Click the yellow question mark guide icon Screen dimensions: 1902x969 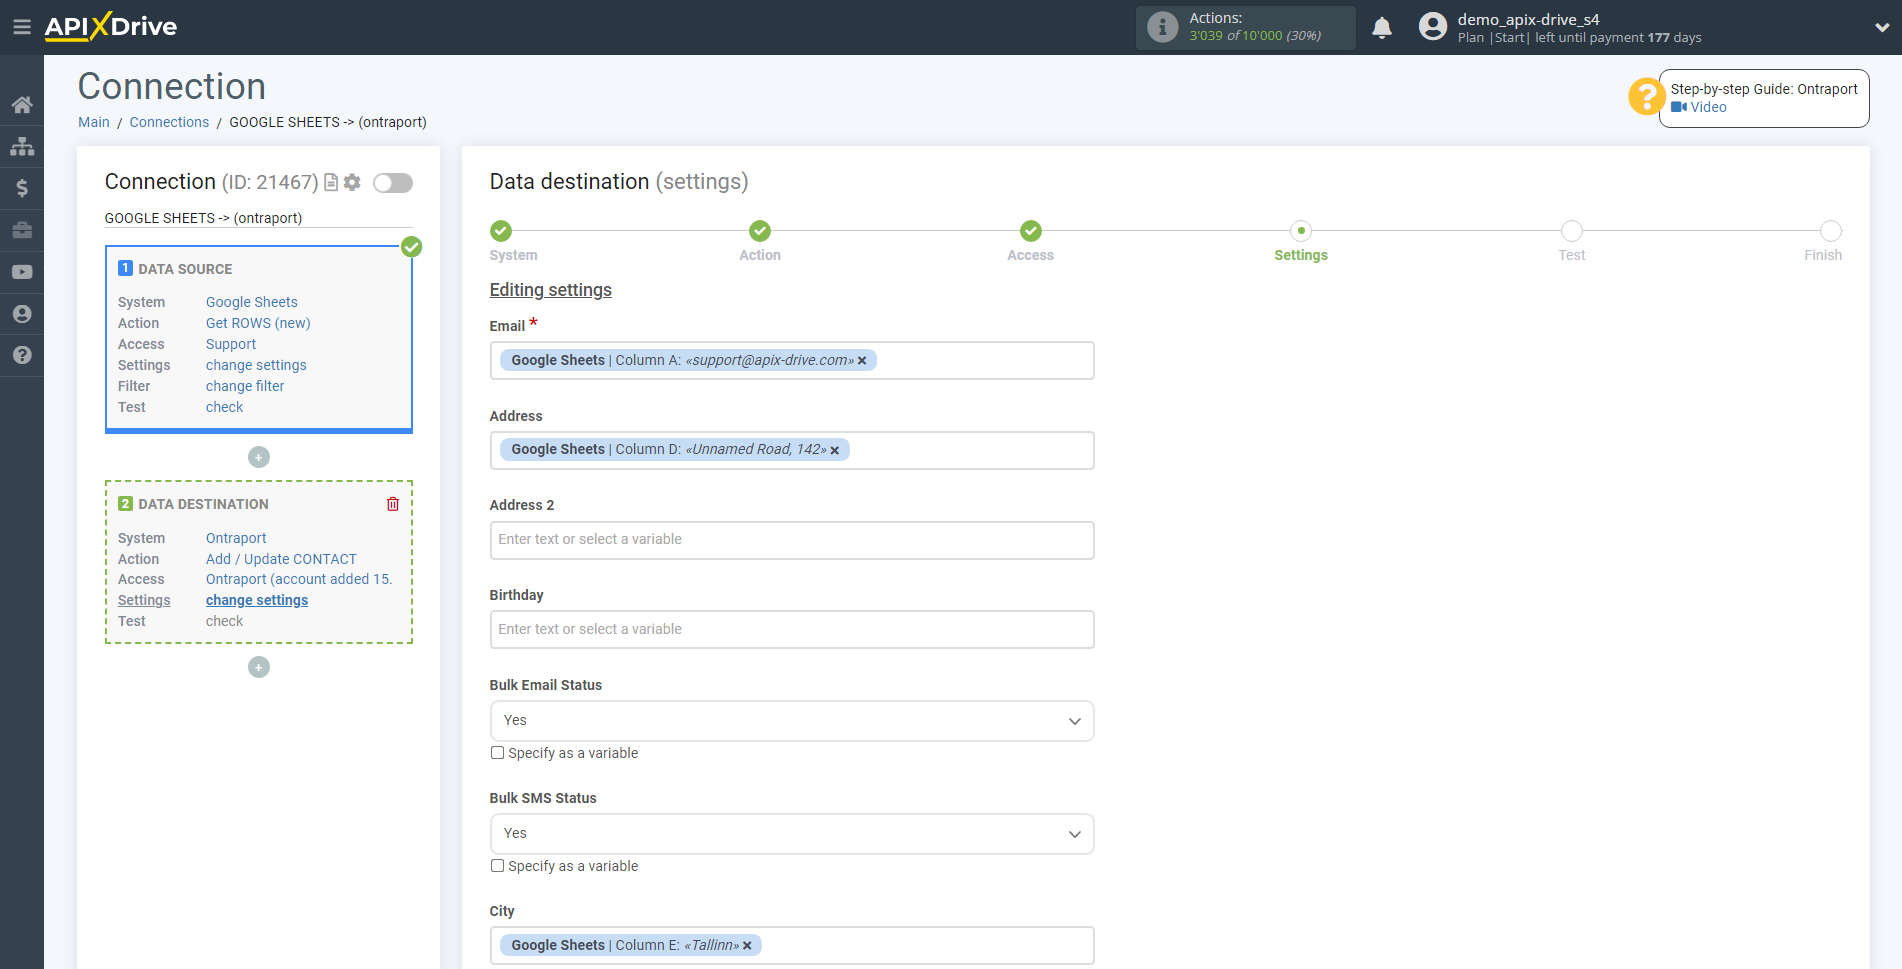pyautogui.click(x=1646, y=97)
